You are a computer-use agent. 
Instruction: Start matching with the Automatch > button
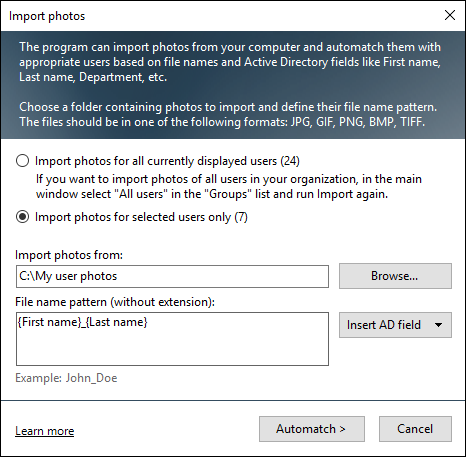[x=312, y=429]
